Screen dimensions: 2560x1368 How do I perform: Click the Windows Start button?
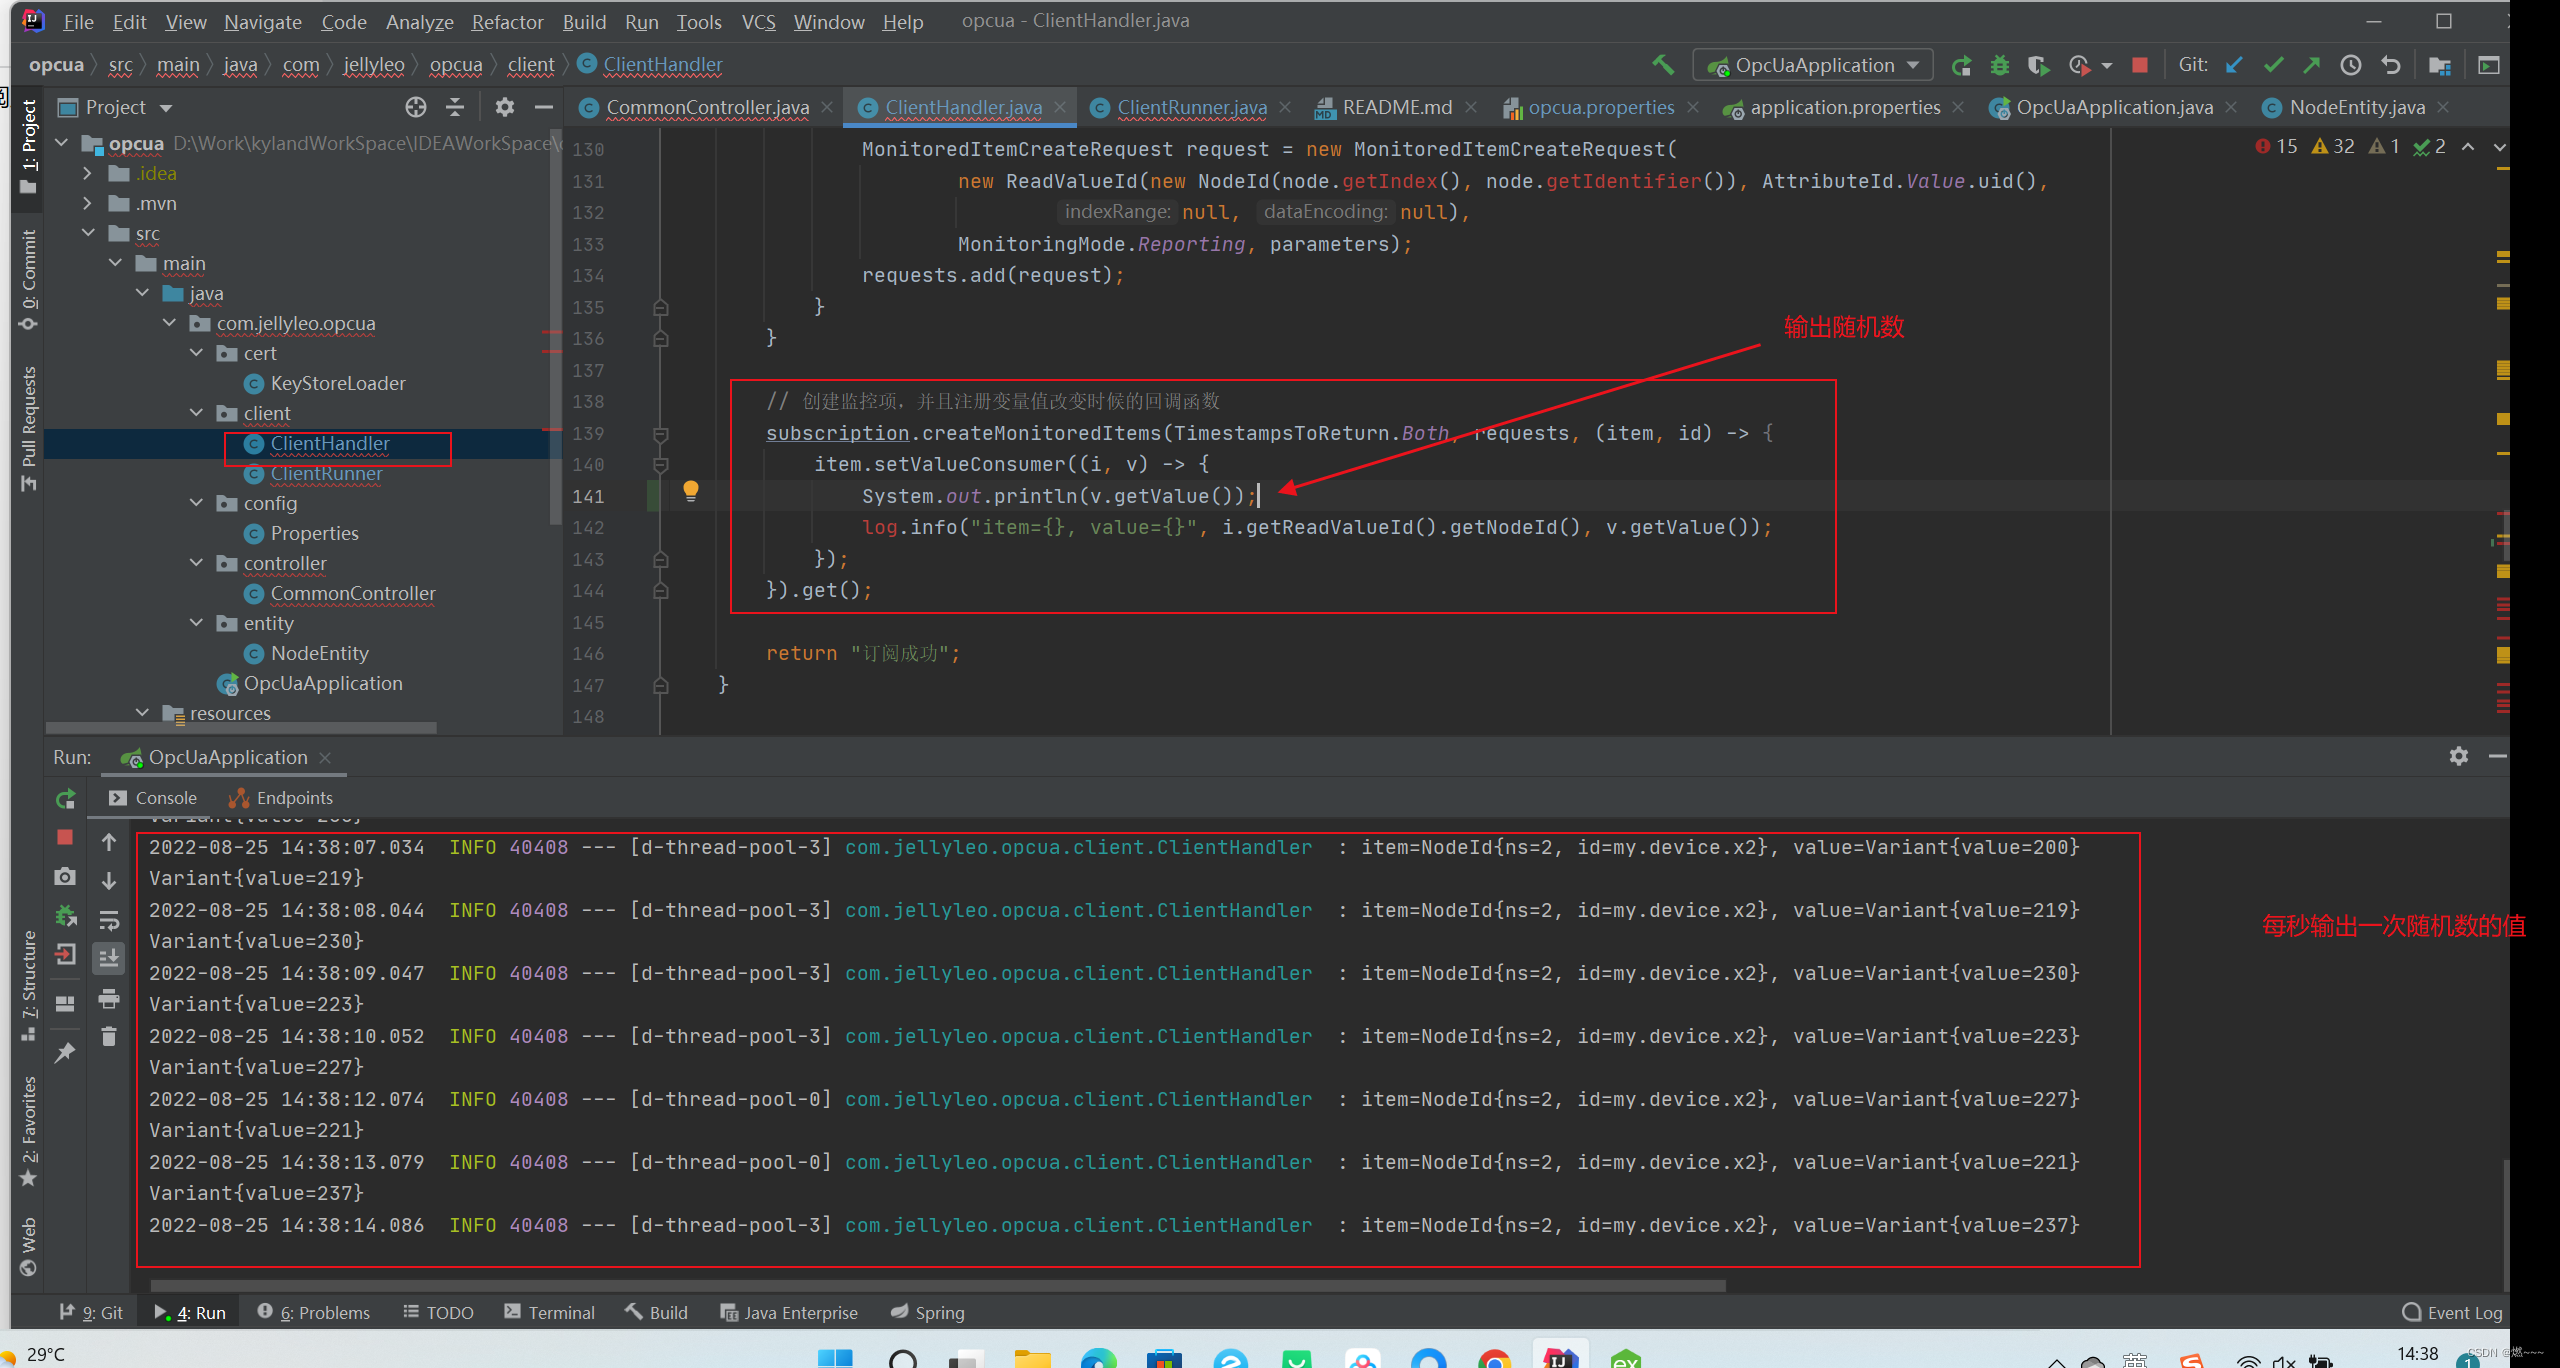click(x=835, y=1357)
